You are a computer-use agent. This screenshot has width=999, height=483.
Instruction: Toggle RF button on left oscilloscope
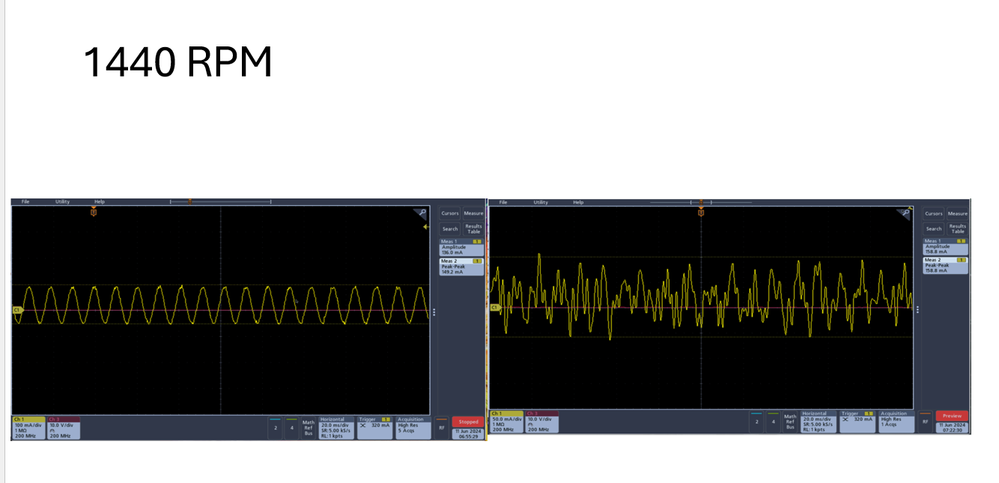pos(442,428)
